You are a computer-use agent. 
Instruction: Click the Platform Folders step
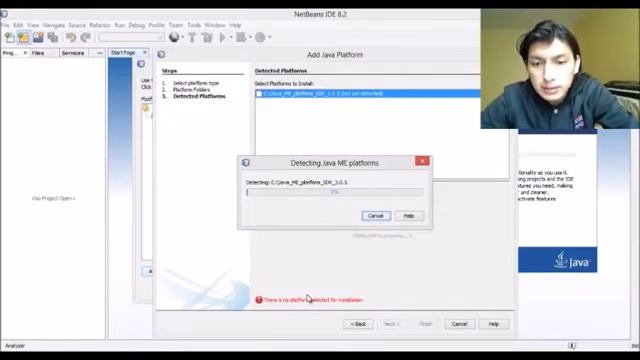pyautogui.click(x=191, y=89)
